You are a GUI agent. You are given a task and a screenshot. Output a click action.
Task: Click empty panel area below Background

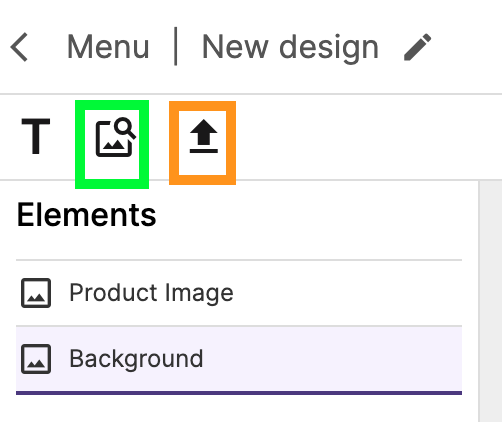click(239, 409)
